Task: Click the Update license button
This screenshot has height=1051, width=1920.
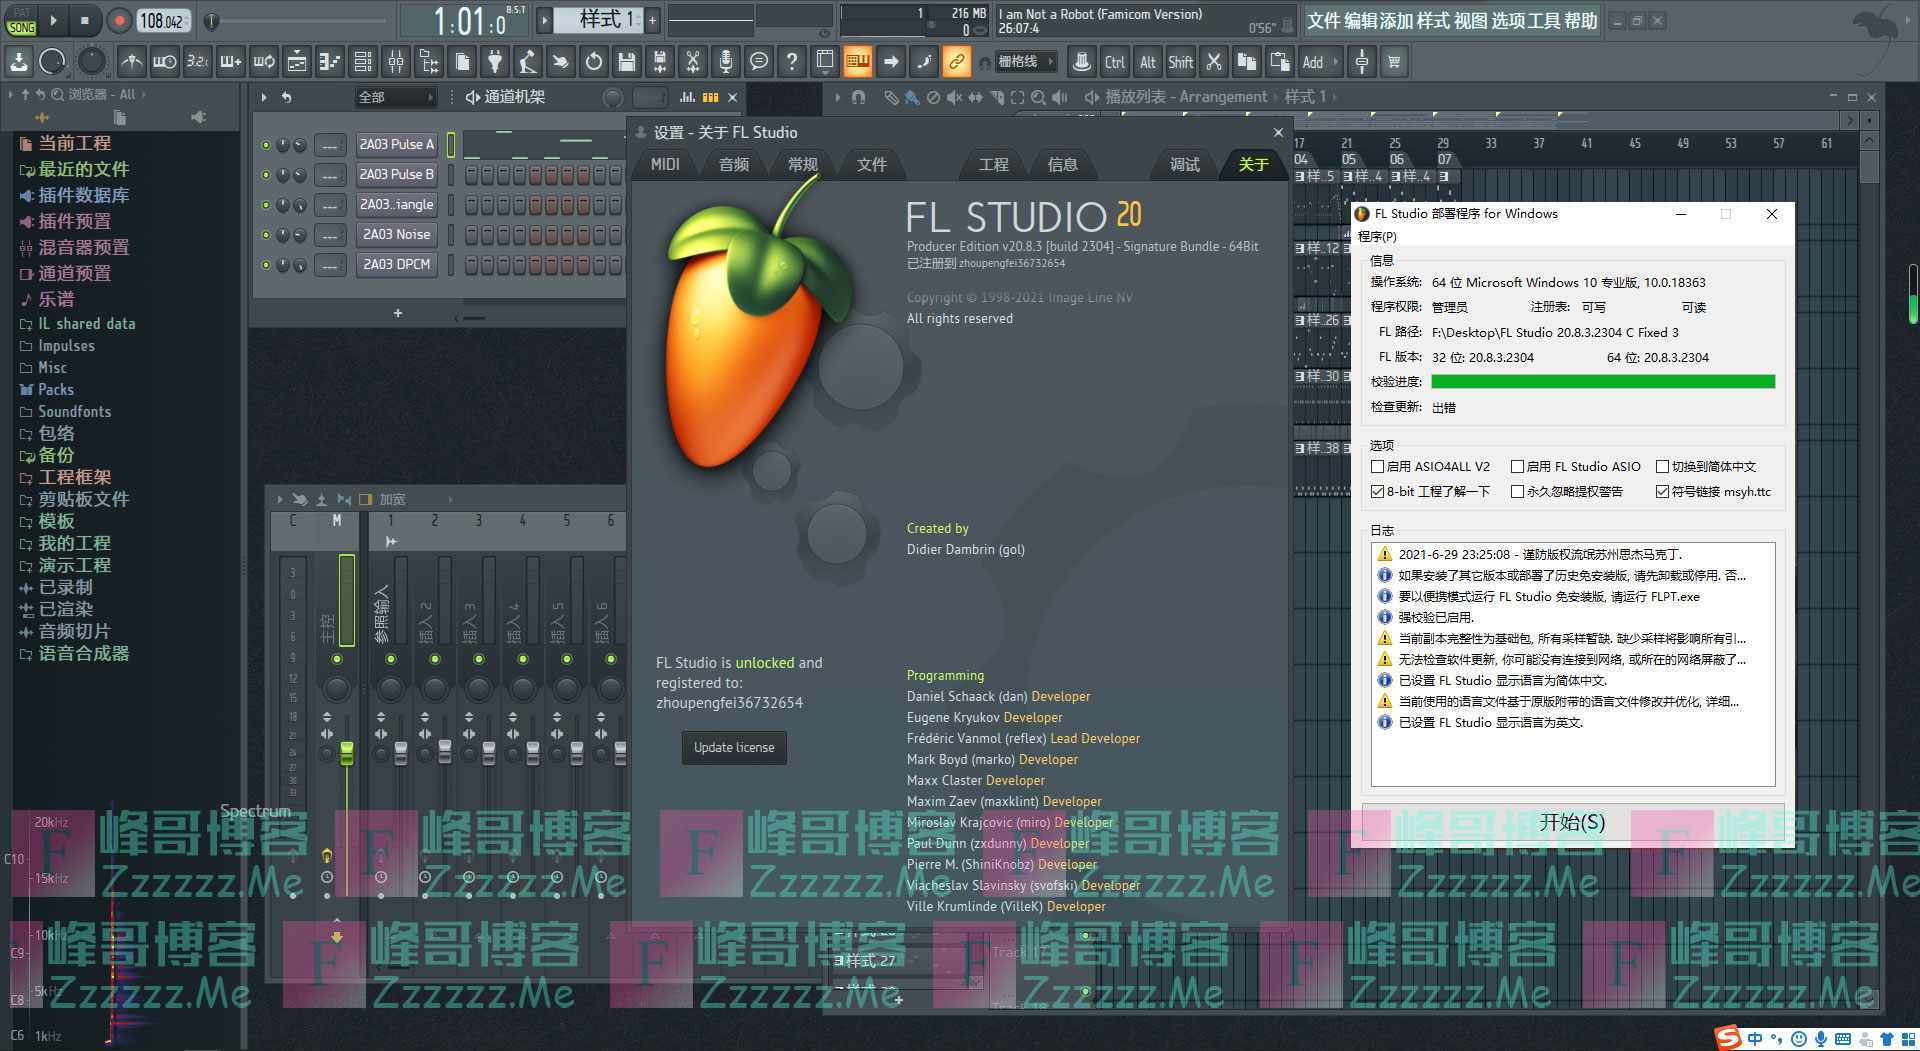Action: point(734,748)
